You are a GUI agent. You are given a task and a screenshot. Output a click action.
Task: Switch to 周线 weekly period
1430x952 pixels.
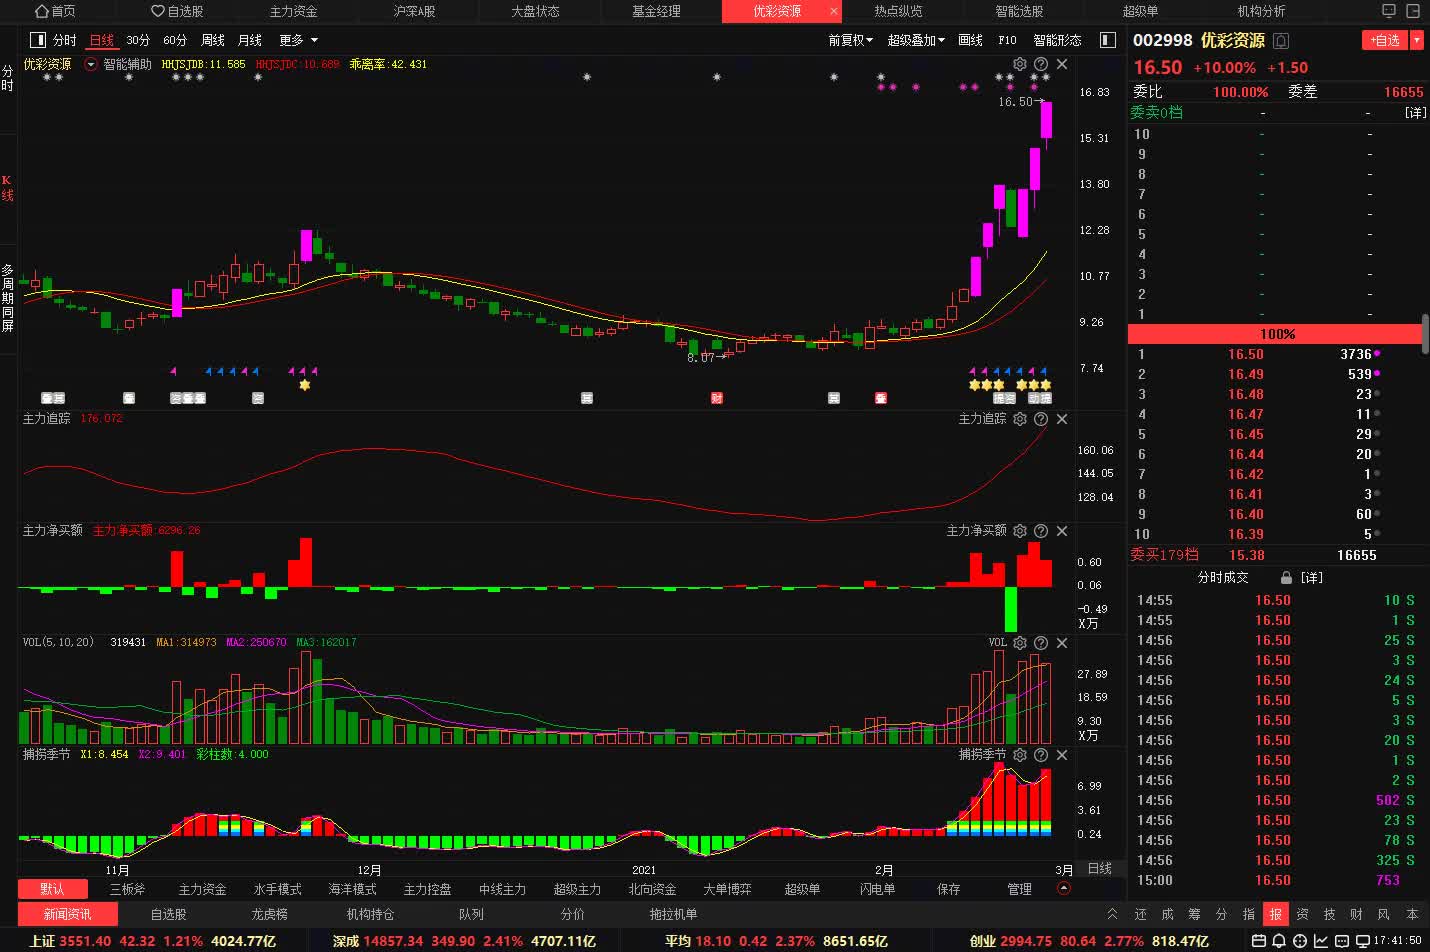213,40
